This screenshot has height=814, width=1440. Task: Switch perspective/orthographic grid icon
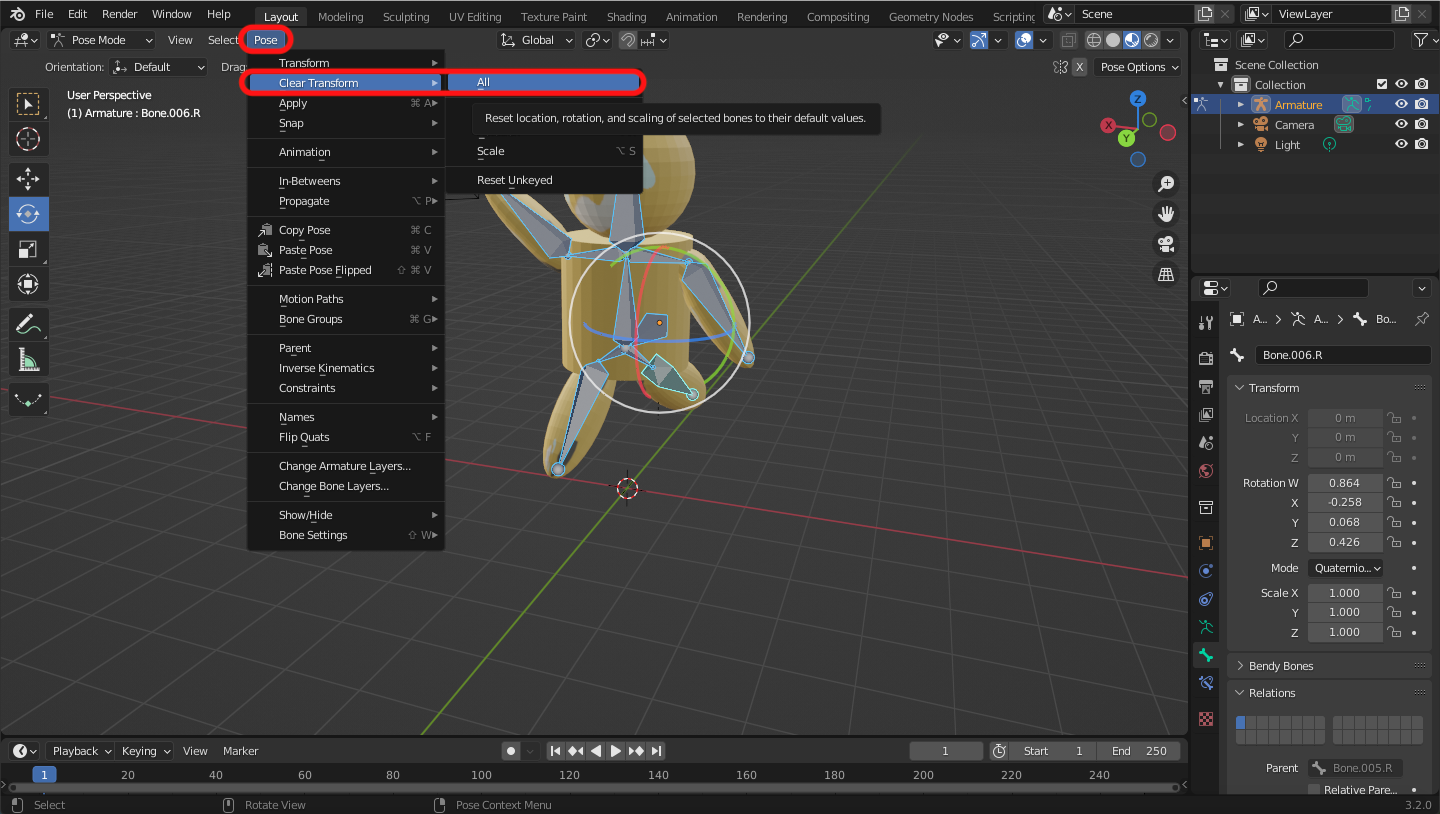pos(1166,274)
